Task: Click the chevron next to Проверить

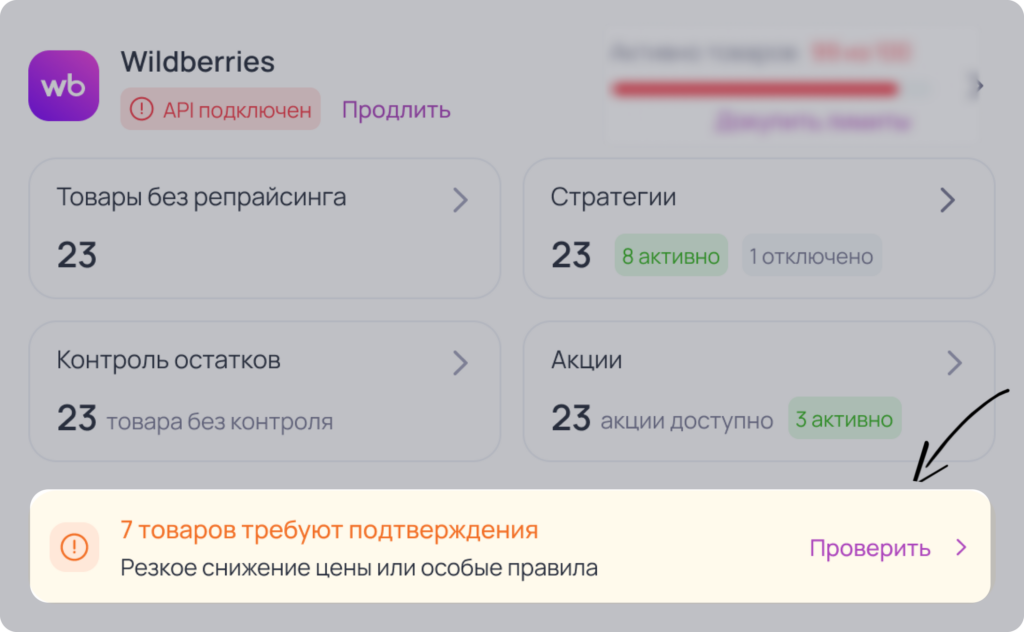Action: [961, 547]
